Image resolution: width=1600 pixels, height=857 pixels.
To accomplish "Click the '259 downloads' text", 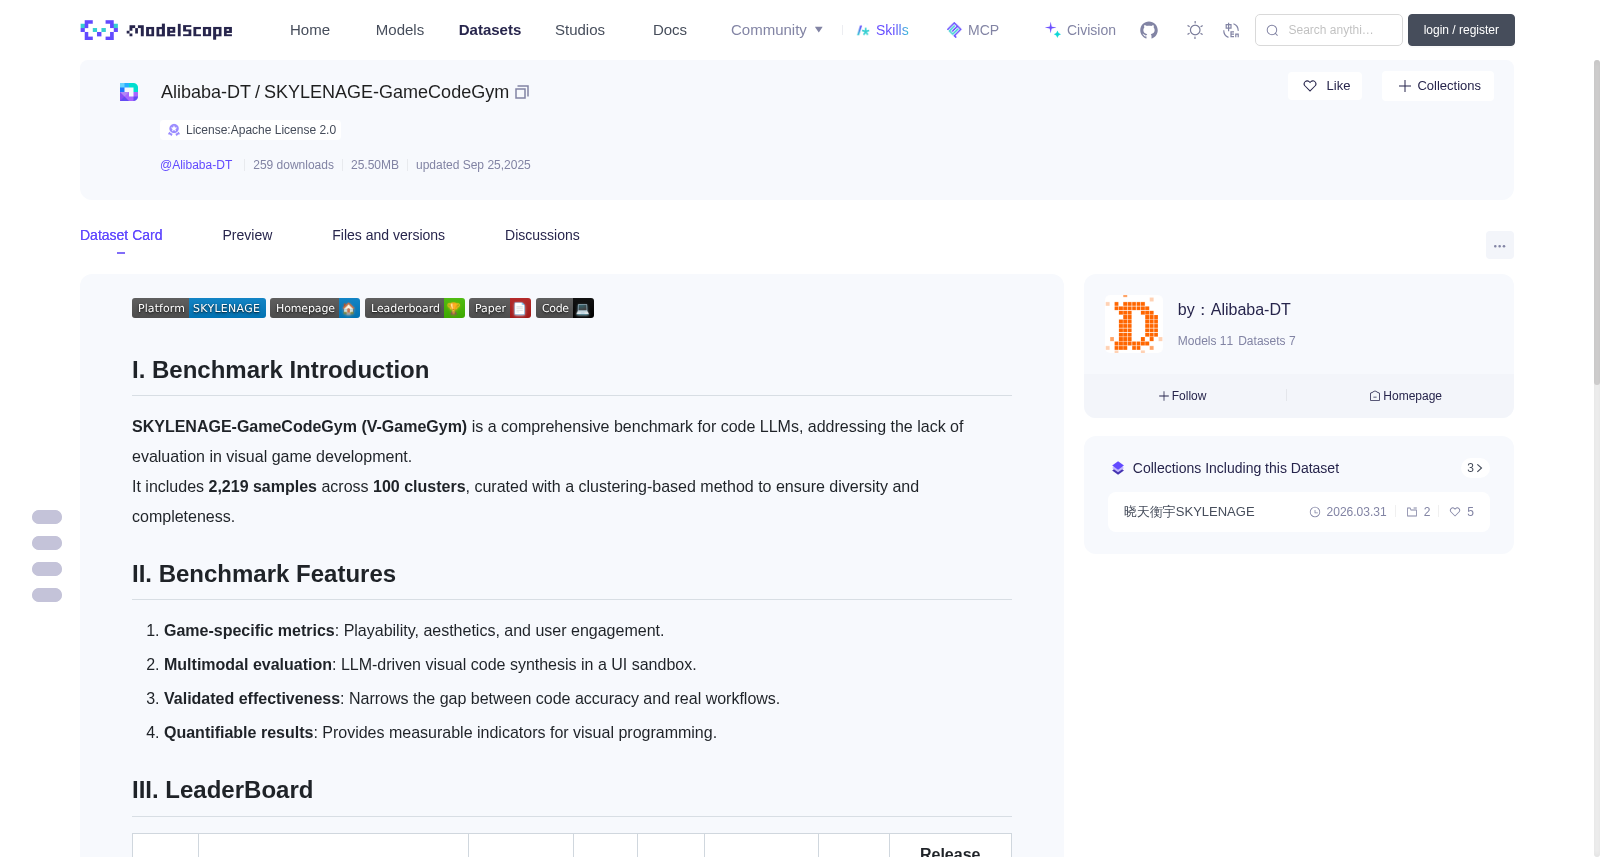I will point(293,165).
